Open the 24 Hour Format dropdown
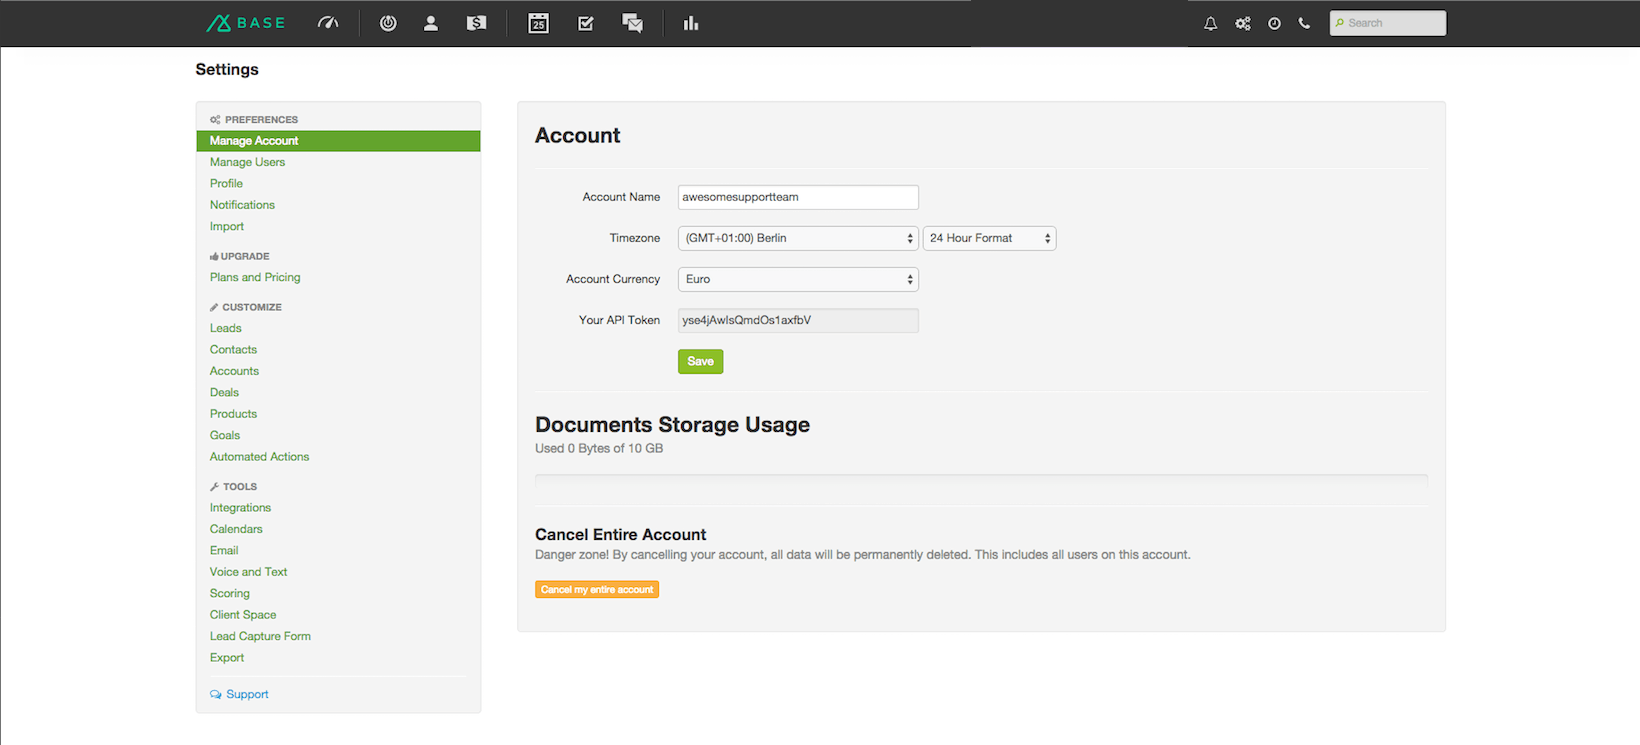The width and height of the screenshot is (1640, 745). 989,238
